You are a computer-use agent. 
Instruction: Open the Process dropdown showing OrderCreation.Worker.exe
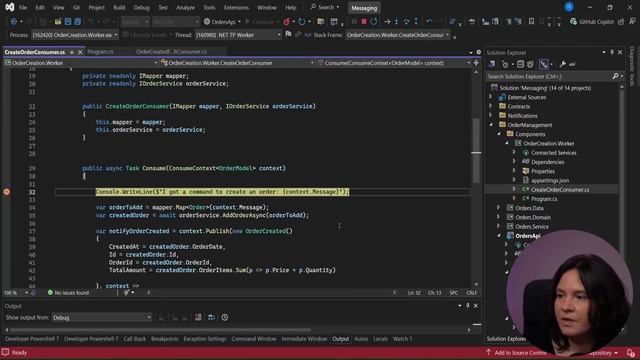coord(75,35)
